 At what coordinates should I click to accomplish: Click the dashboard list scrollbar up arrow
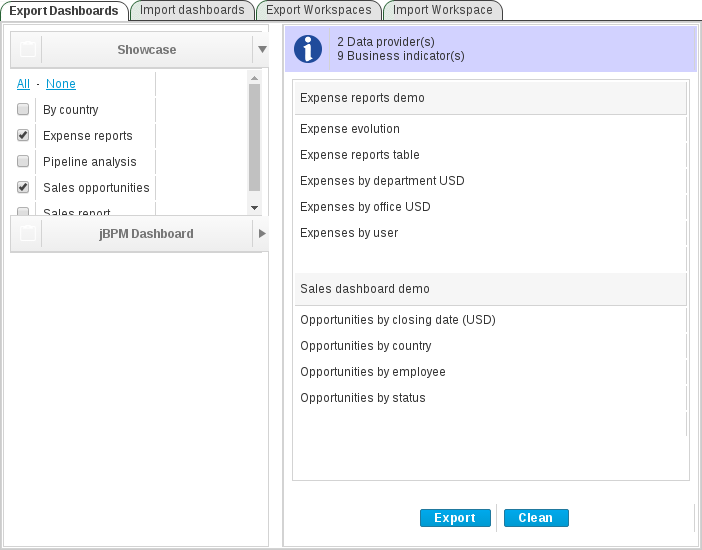[x=255, y=78]
